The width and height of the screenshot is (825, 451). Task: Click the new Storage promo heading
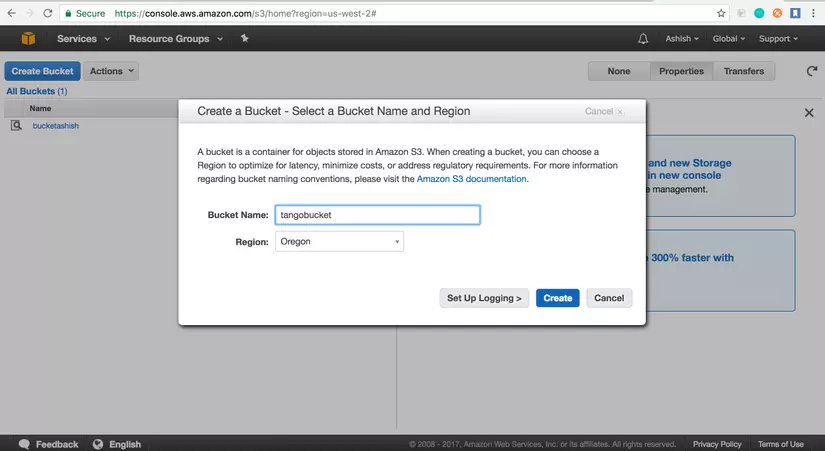[690, 169]
